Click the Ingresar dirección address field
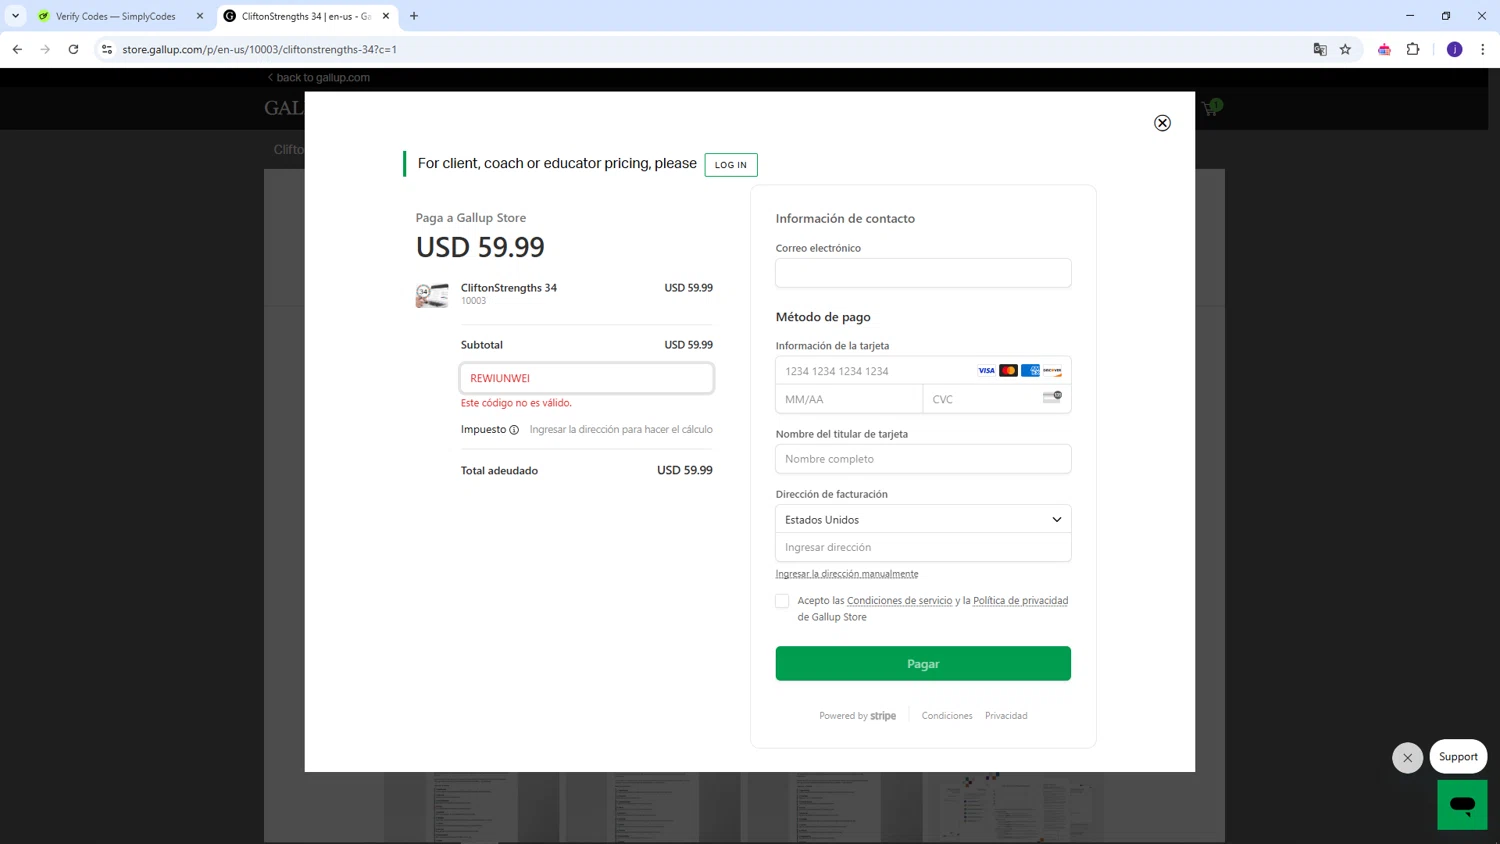Screen dimensions: 1500x844 point(923,547)
